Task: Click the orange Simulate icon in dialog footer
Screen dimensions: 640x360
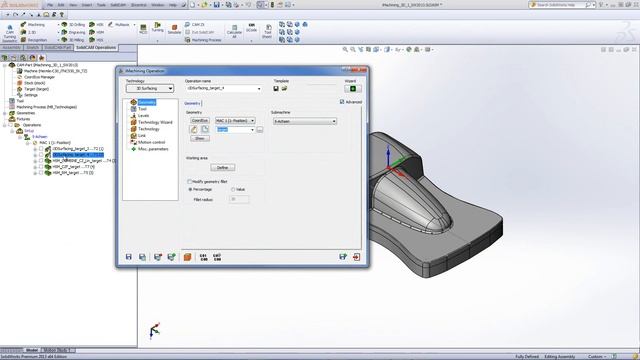Action: [187, 257]
